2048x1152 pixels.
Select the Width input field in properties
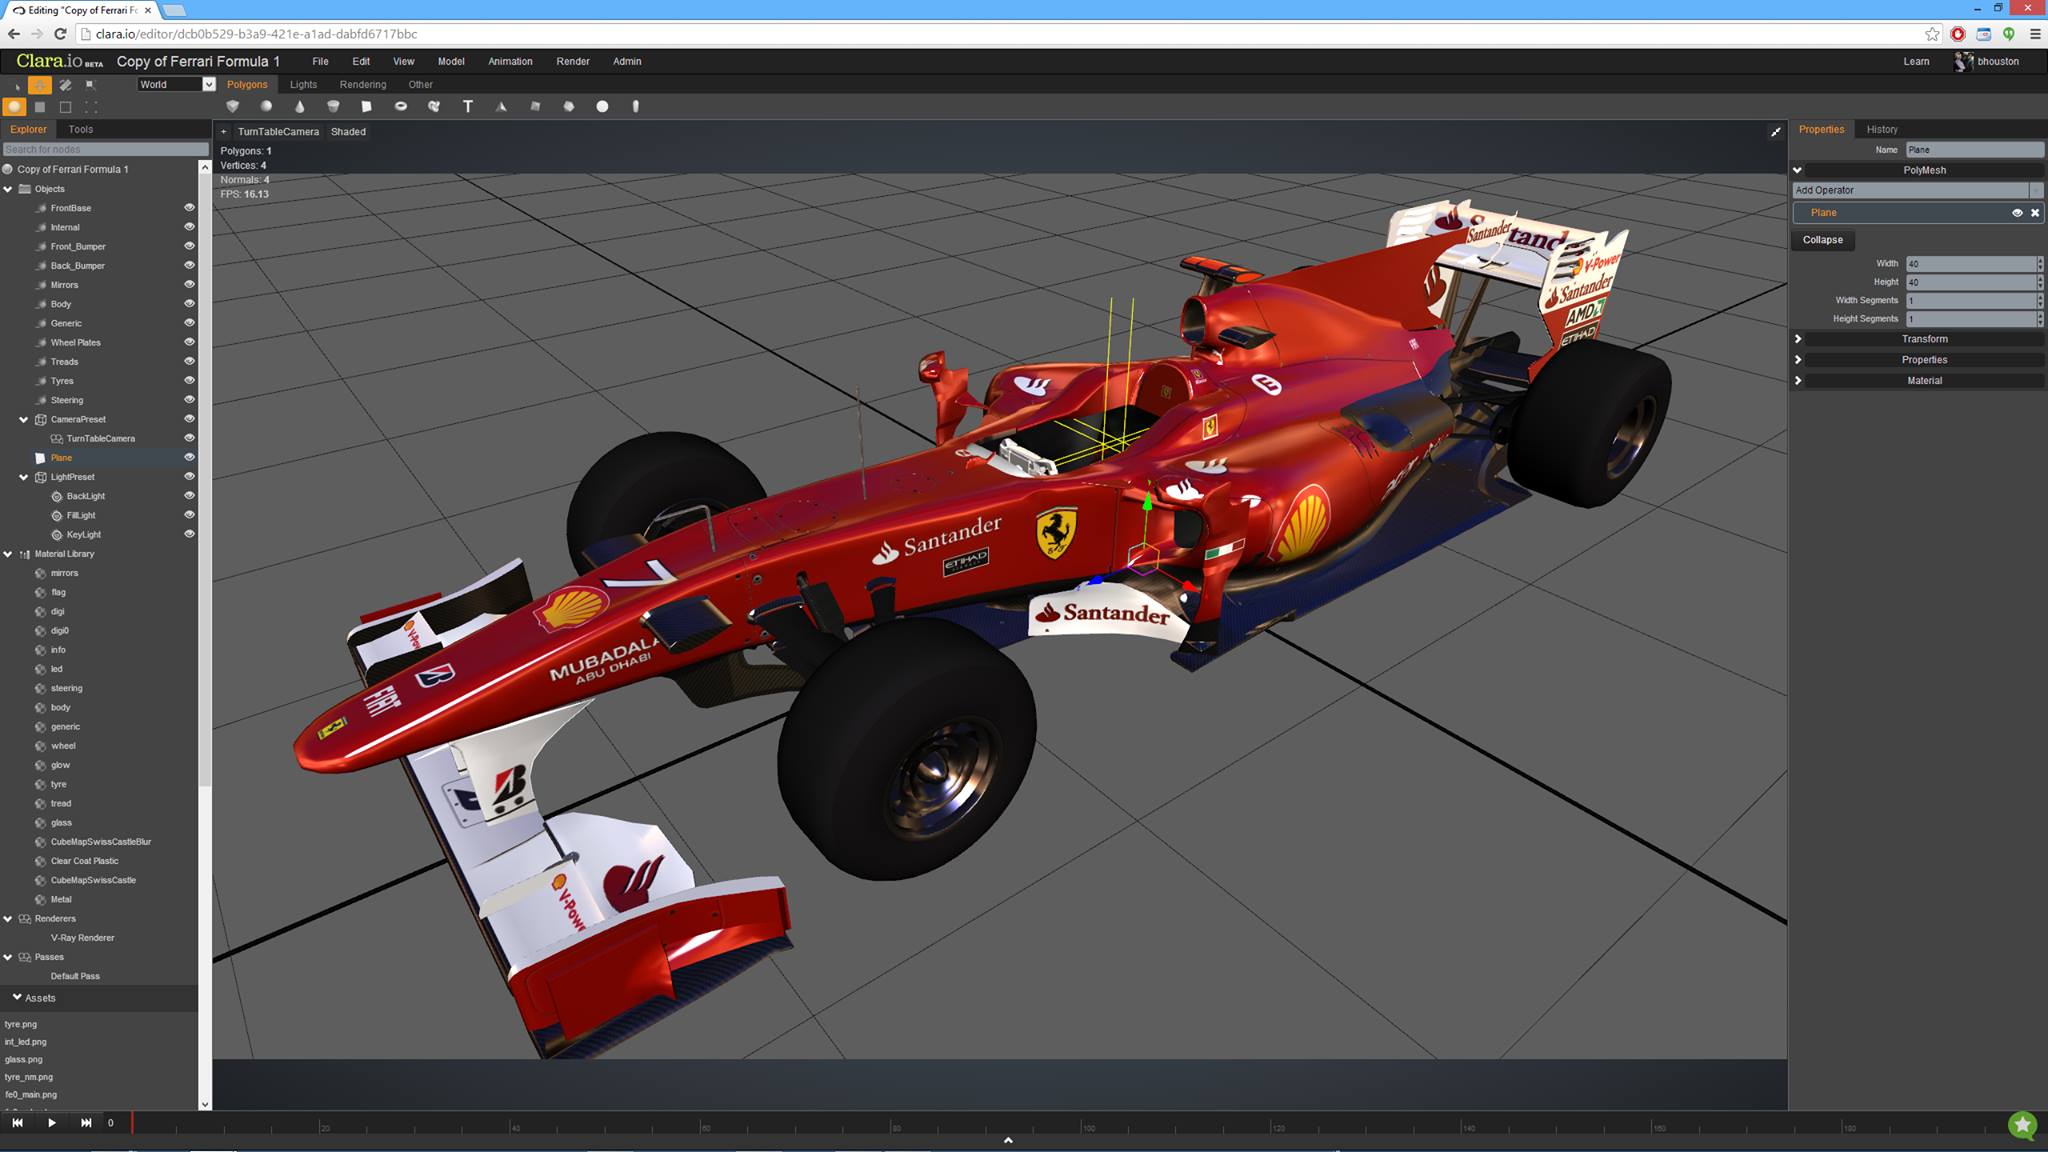(x=1969, y=263)
